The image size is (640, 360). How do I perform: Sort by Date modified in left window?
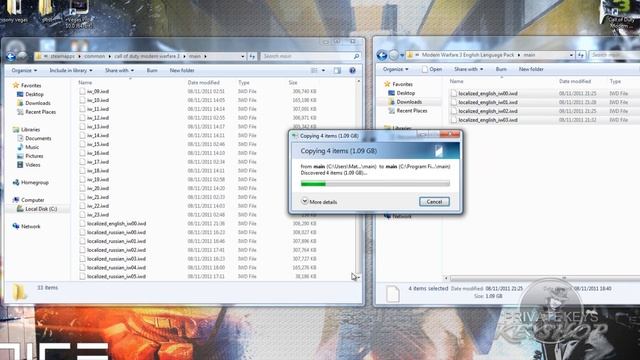point(204,82)
